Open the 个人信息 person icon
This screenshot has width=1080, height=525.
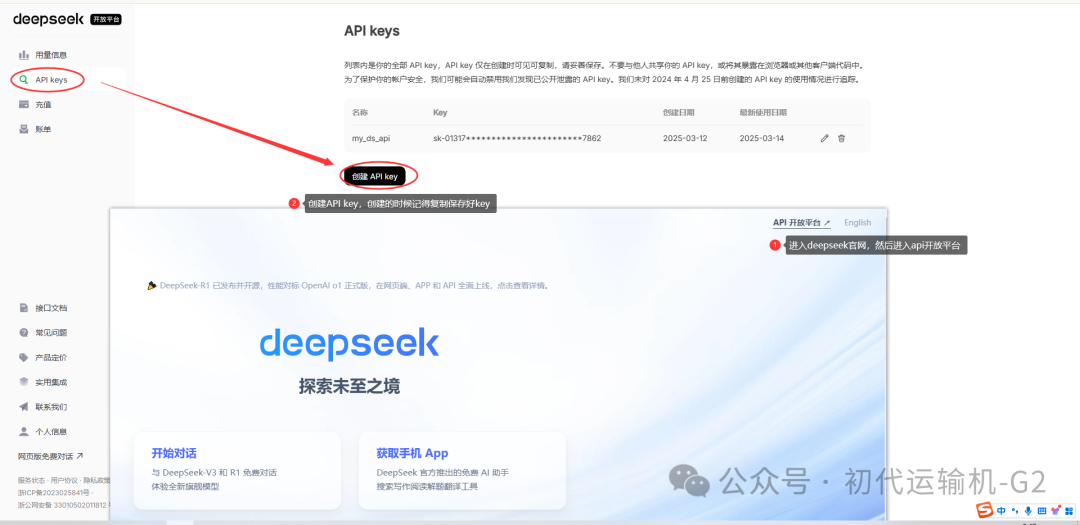pos(24,431)
